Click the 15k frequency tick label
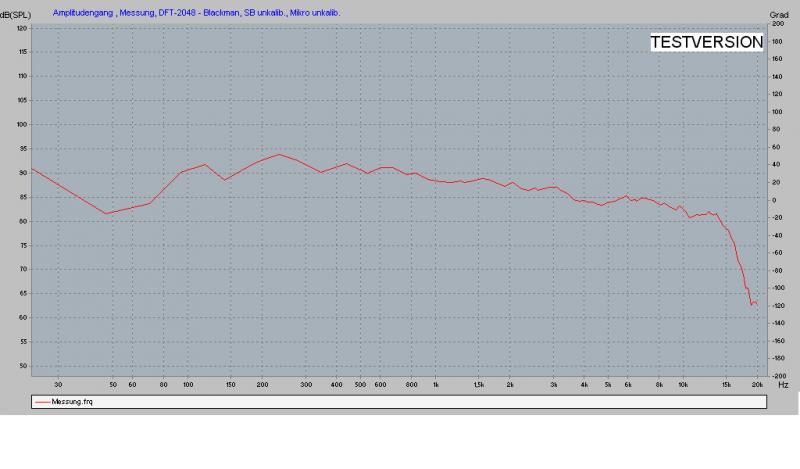 [727, 385]
